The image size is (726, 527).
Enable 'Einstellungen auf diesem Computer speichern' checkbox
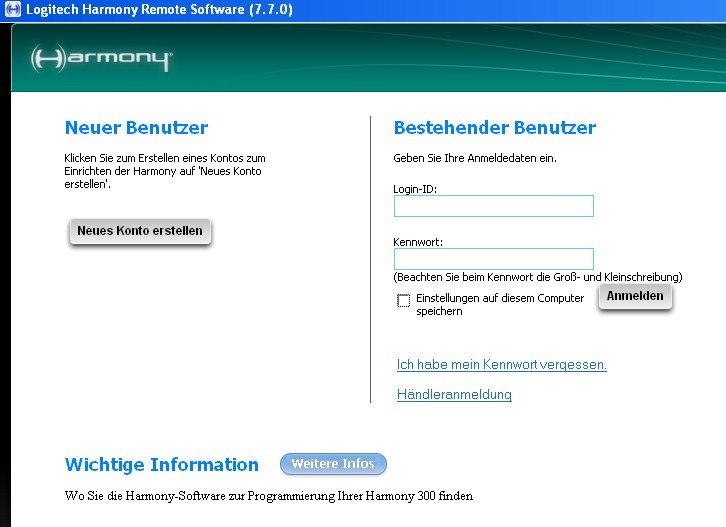(x=403, y=301)
